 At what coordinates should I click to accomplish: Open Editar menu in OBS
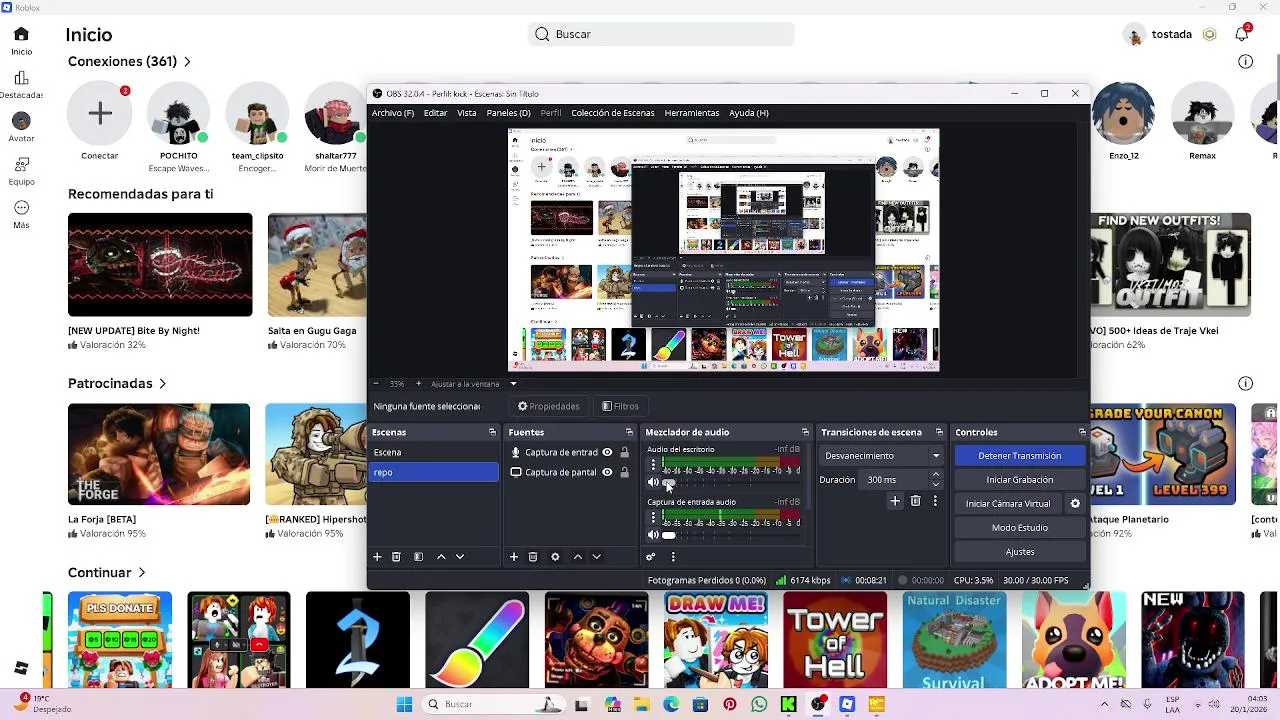435,113
